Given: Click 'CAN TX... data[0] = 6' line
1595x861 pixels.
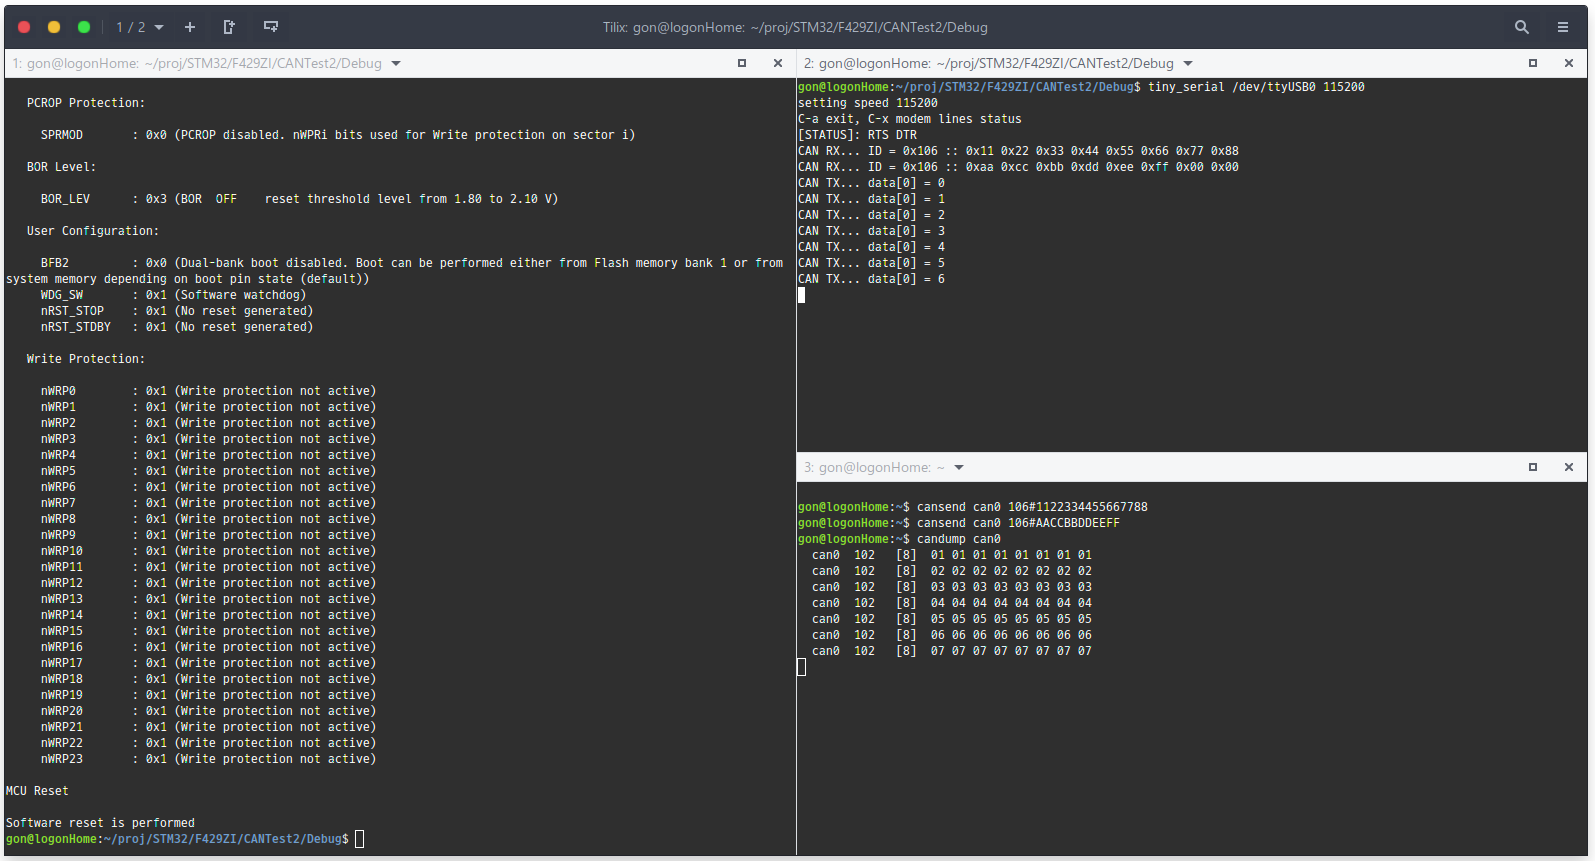Looking at the screenshot, I should [x=871, y=279].
